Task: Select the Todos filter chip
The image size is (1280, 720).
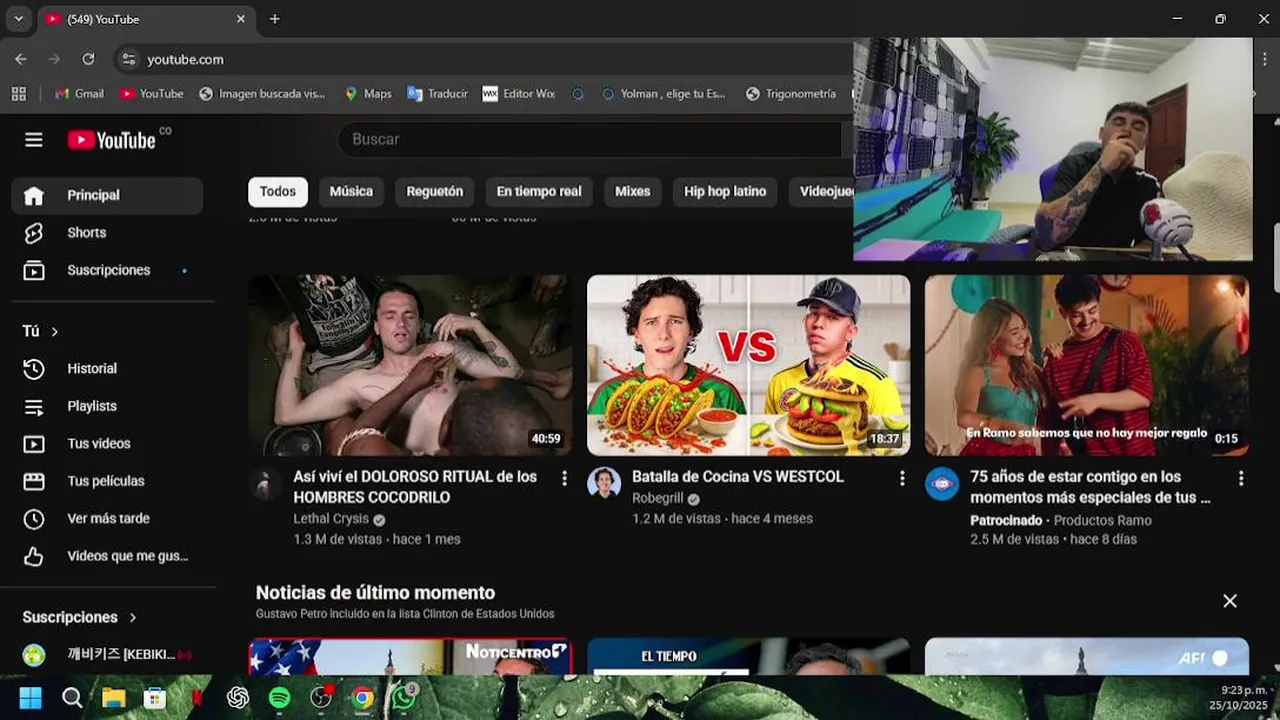Action: click(278, 191)
